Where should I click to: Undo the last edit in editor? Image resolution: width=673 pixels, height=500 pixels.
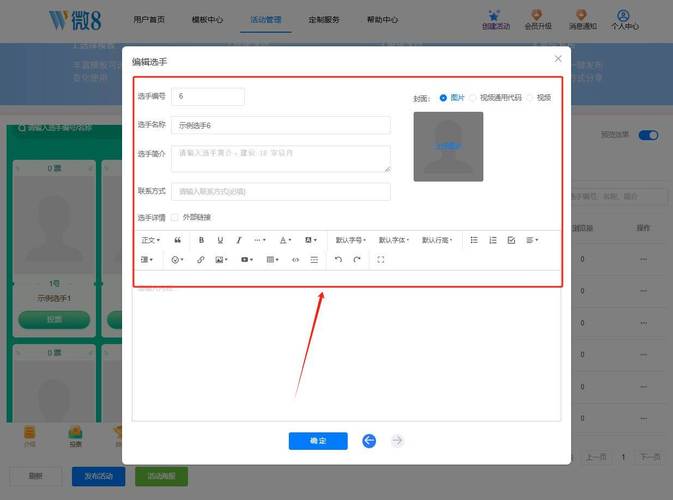(x=338, y=260)
